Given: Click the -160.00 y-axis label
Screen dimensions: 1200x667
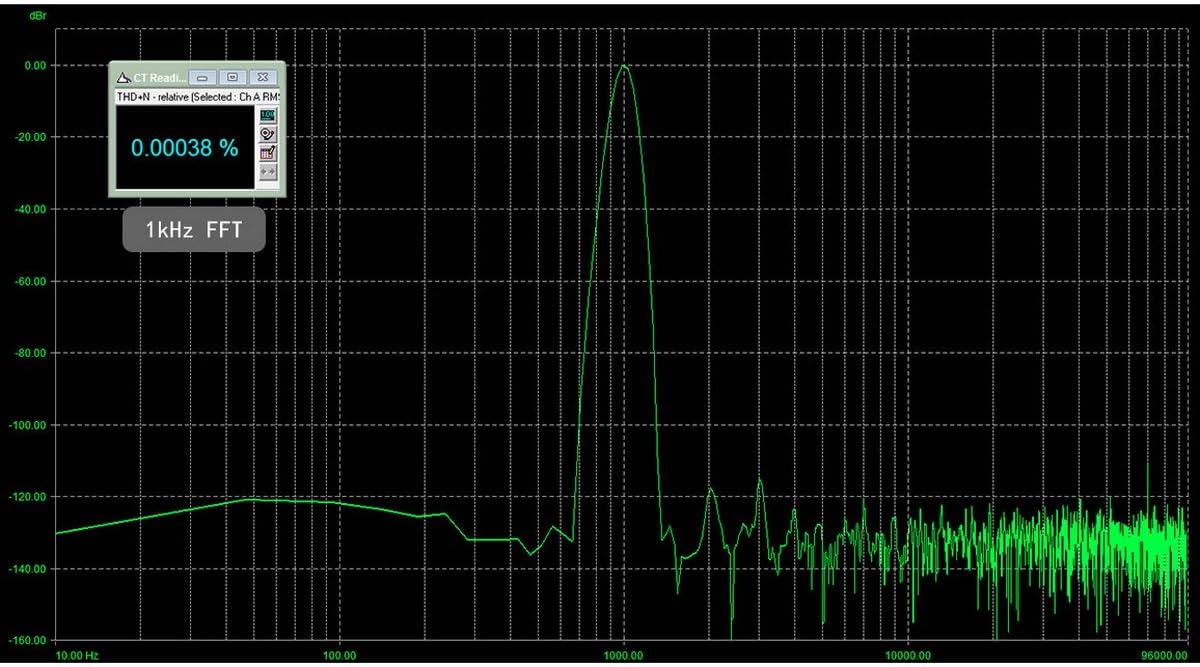Looking at the screenshot, I should click(27, 641).
